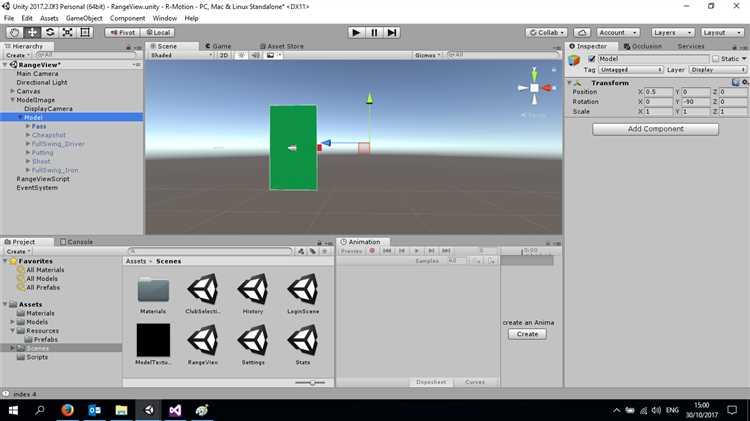Expand the Canvas object
750x421 pixels.
tap(12, 91)
